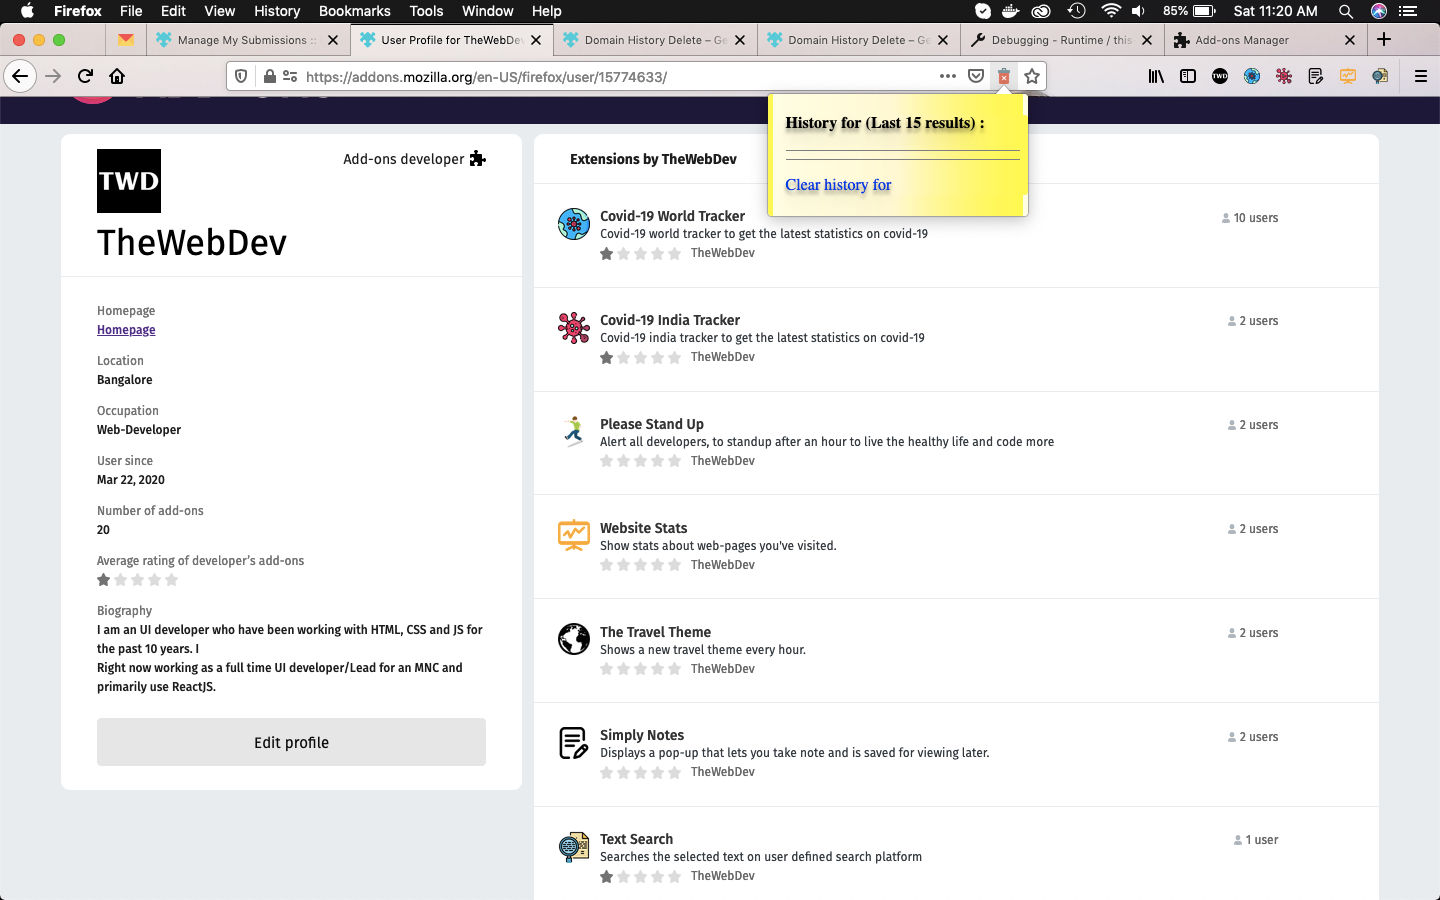The width and height of the screenshot is (1440, 900).
Task: Open the Apple menu
Action: pos(27,11)
